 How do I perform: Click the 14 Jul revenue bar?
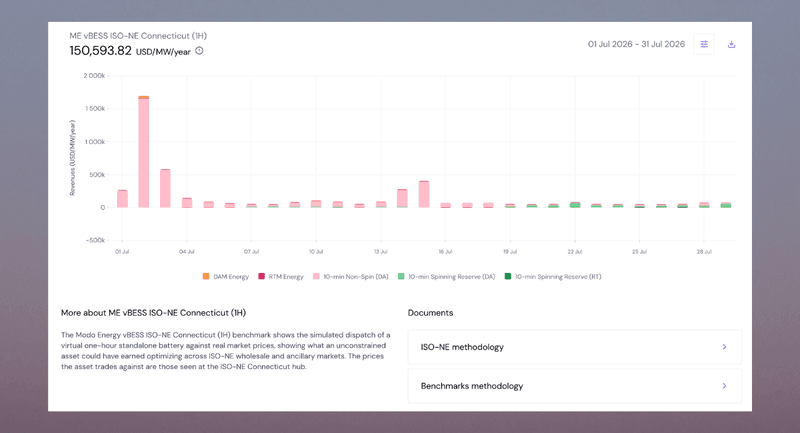coord(402,198)
